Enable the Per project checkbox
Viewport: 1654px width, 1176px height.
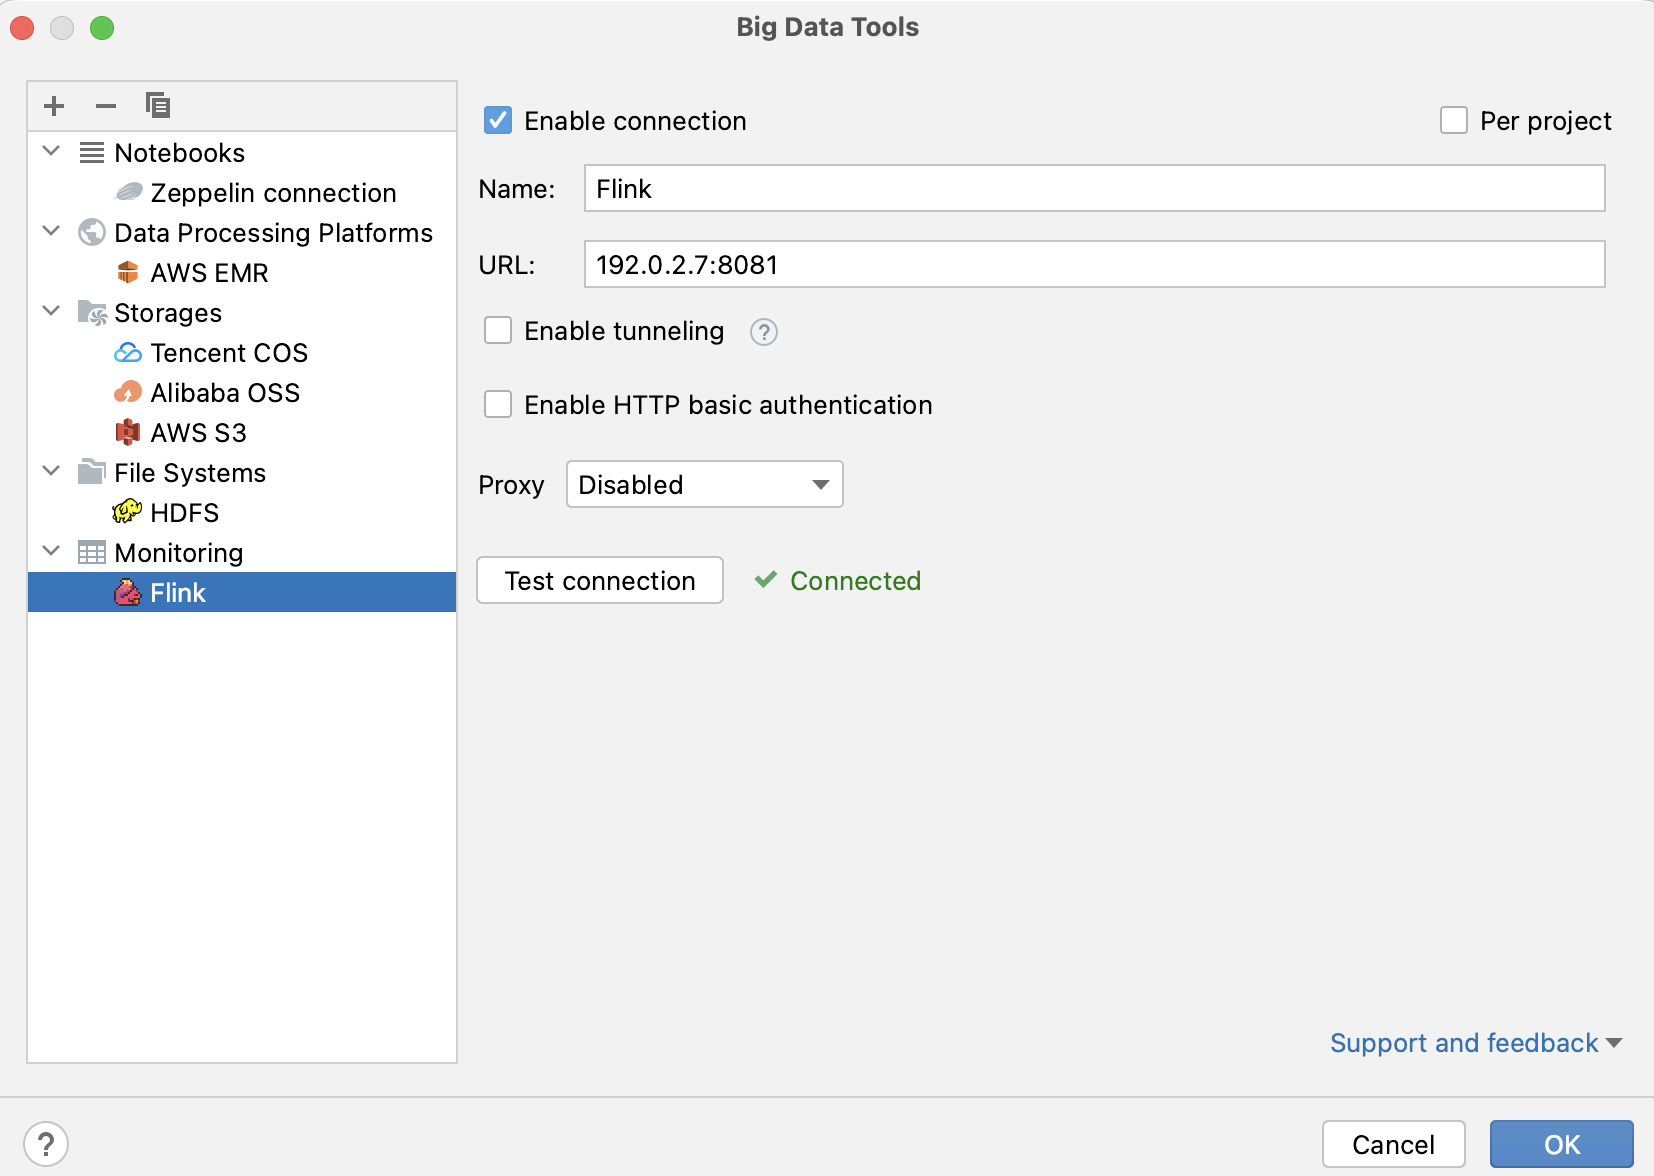coord(1453,120)
